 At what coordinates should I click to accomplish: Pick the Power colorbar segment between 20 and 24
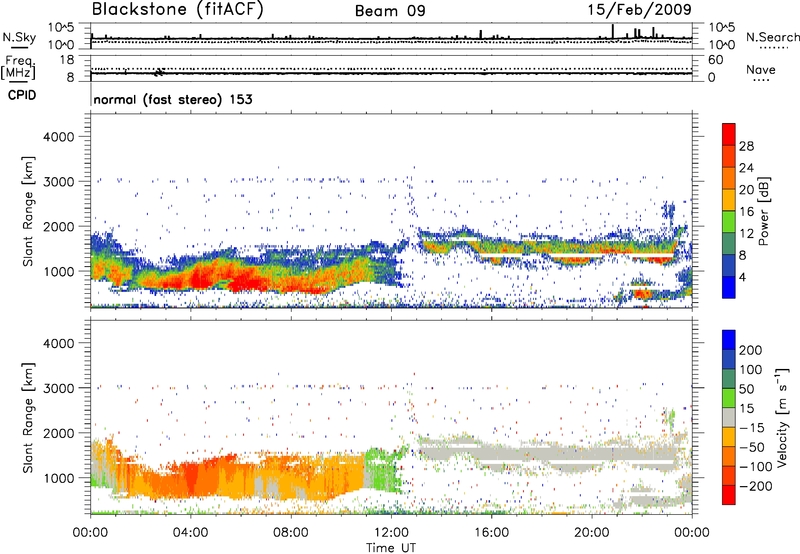tap(729, 178)
